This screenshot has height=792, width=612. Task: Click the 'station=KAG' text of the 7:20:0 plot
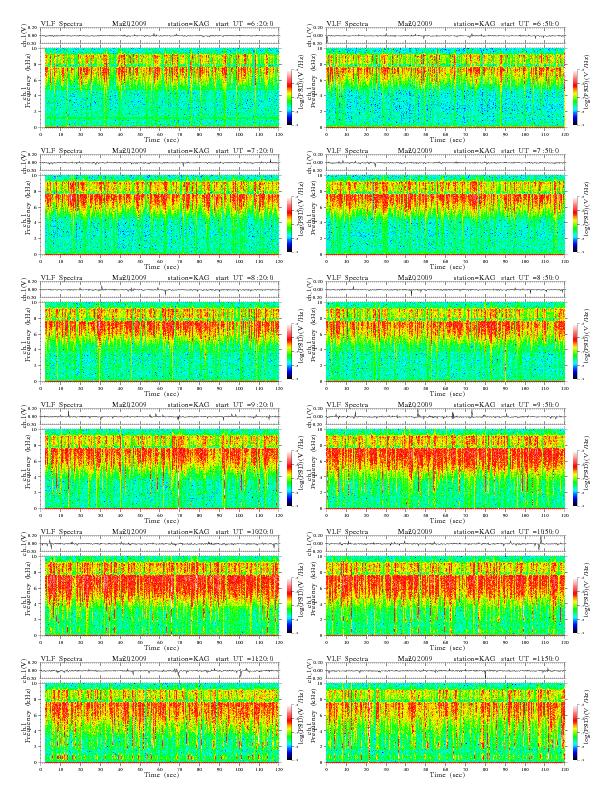pos(188,151)
